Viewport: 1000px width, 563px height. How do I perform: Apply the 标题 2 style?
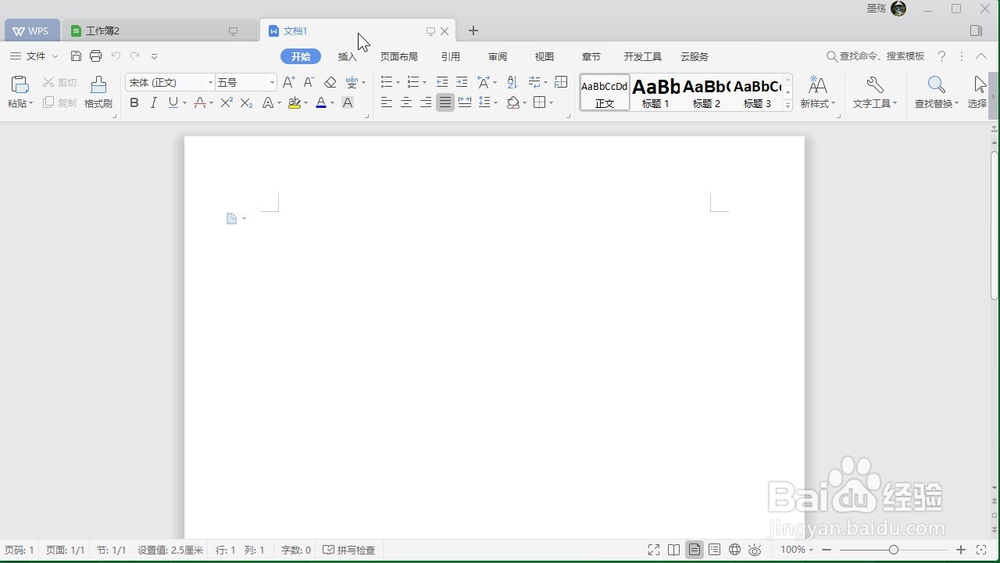click(707, 92)
